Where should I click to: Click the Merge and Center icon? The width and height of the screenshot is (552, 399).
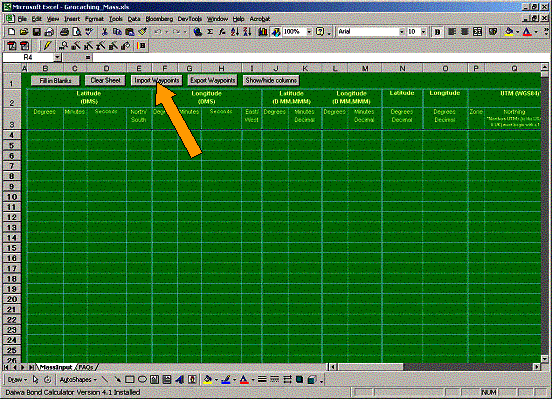coord(477,32)
